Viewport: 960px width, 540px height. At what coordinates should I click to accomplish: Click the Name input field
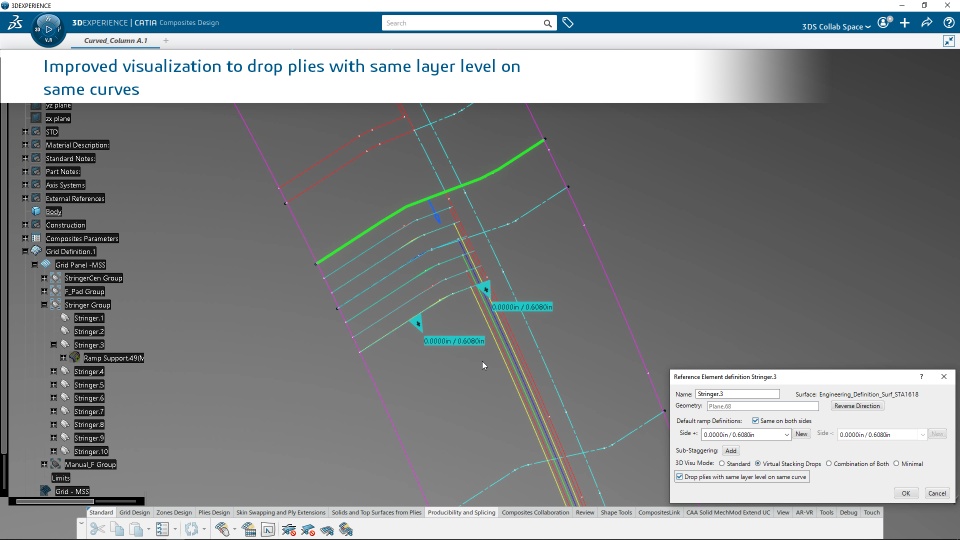point(737,394)
